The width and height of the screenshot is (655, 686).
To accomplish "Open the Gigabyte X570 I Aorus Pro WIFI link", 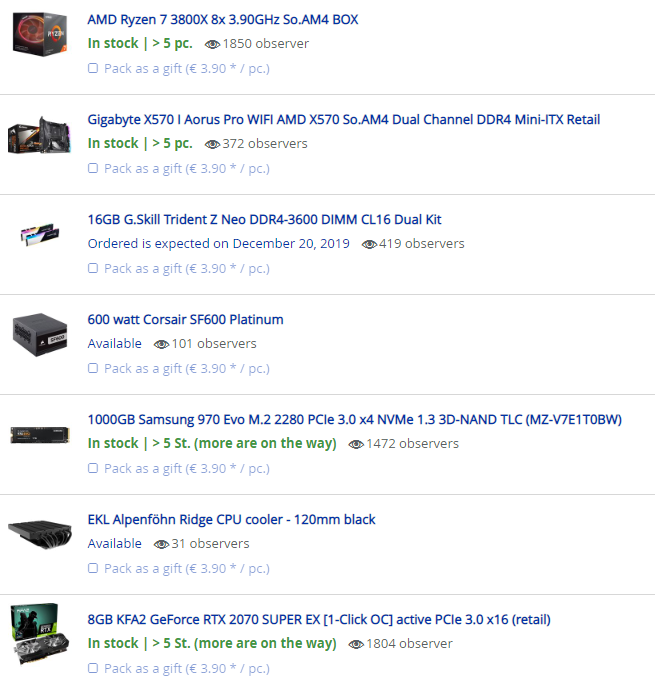I will [x=343, y=119].
